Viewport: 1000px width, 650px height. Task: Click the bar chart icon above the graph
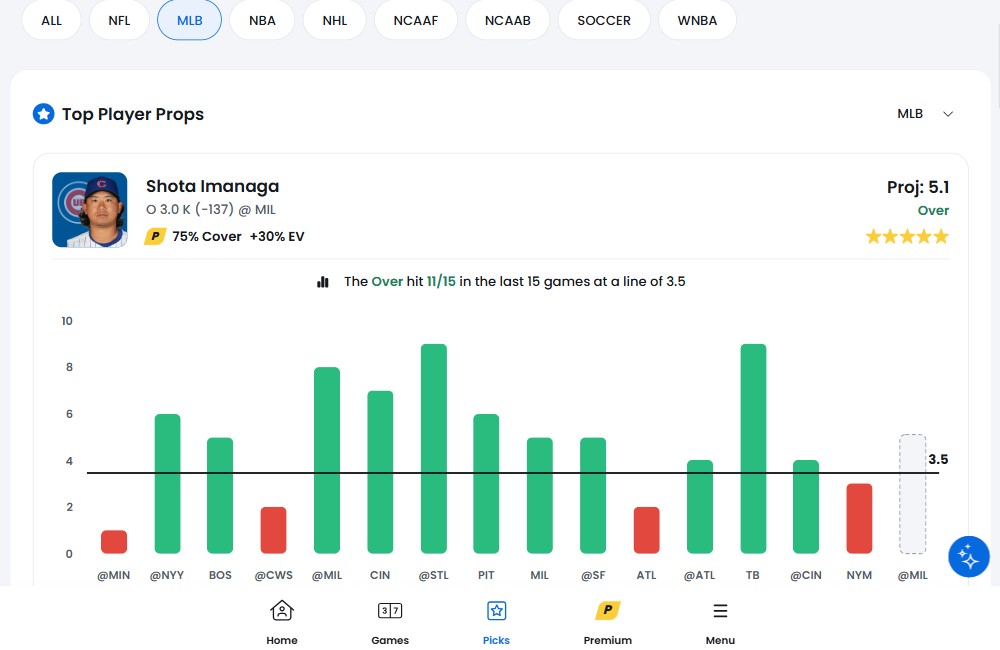tap(323, 282)
